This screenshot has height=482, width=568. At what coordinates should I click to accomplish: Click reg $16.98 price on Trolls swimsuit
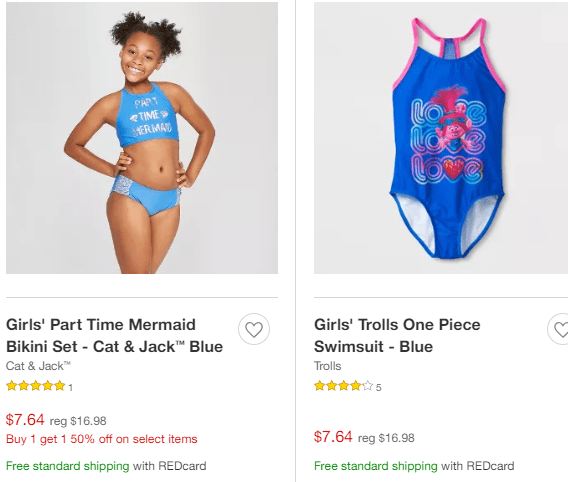tap(386, 438)
